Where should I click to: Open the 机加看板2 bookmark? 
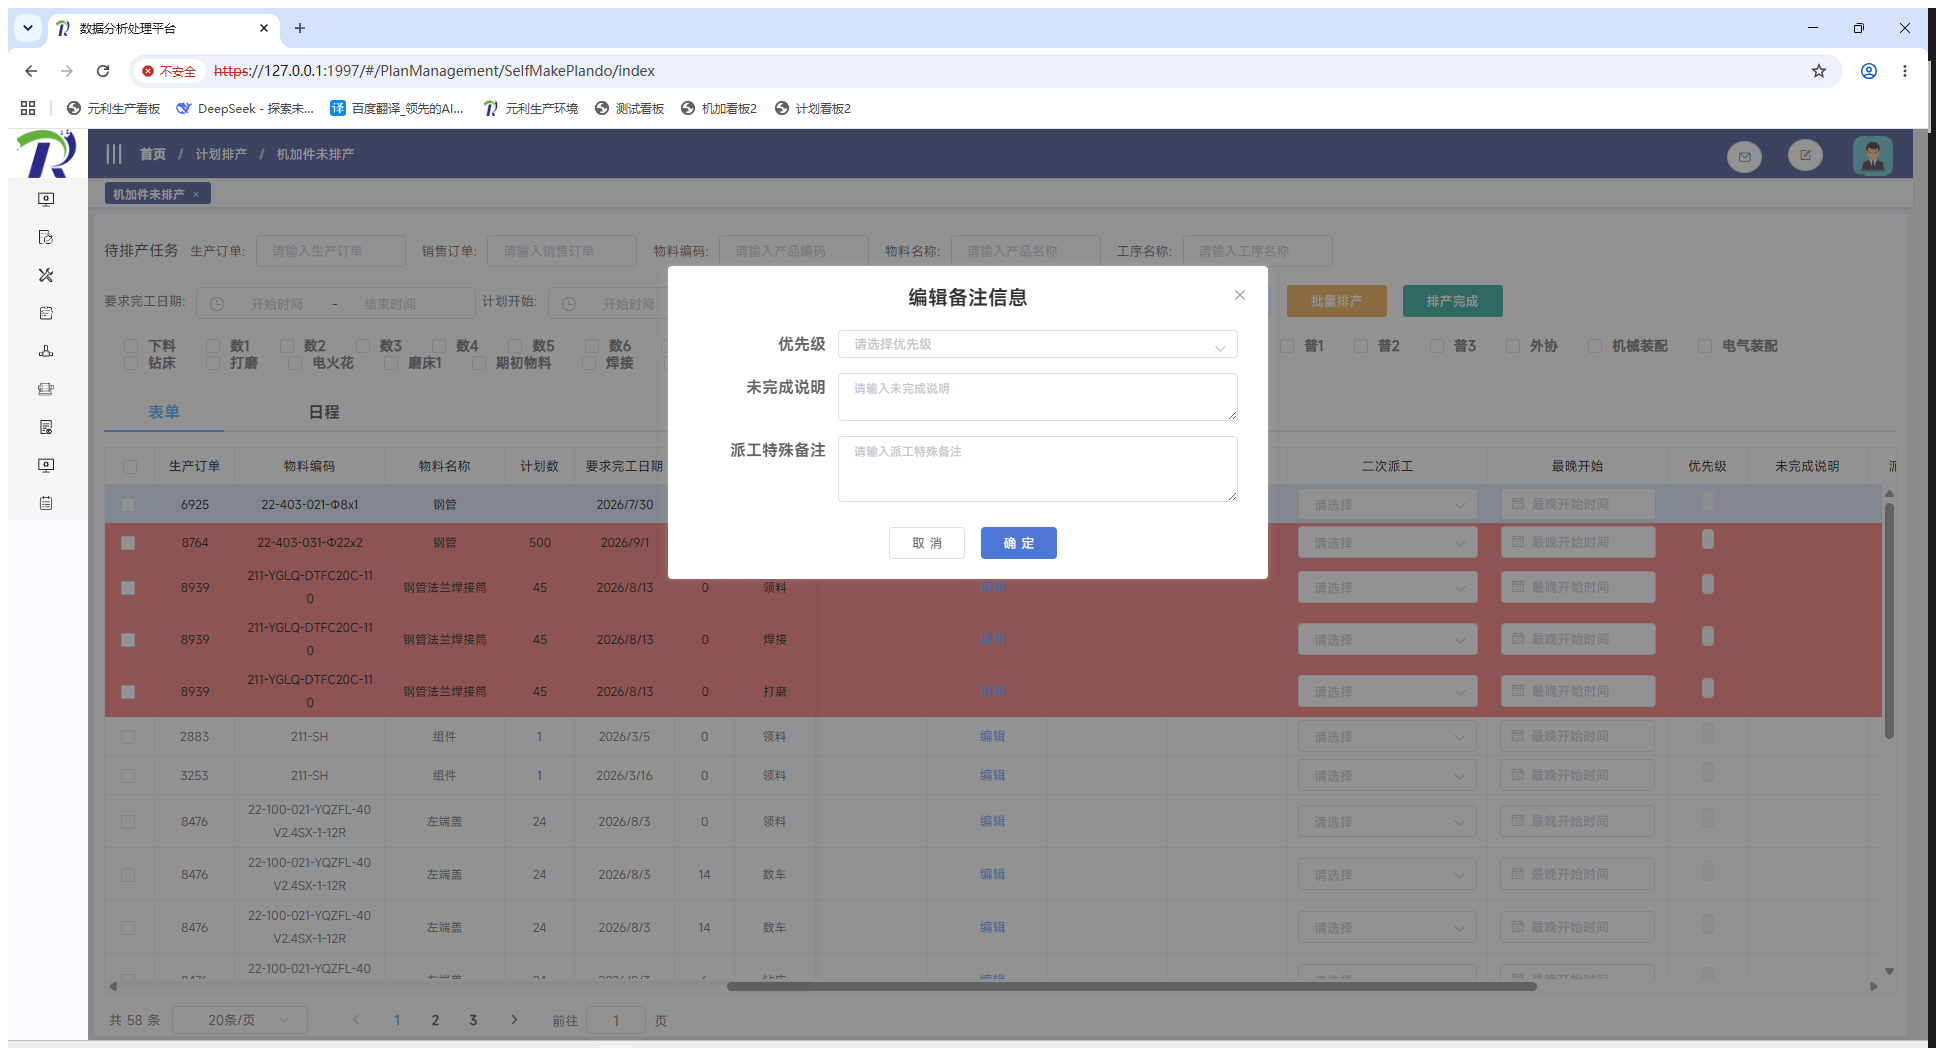click(x=719, y=108)
